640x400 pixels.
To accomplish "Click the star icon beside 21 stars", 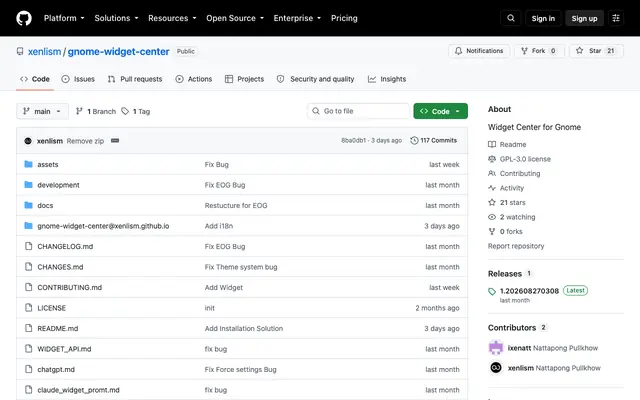I will click(x=492, y=202).
